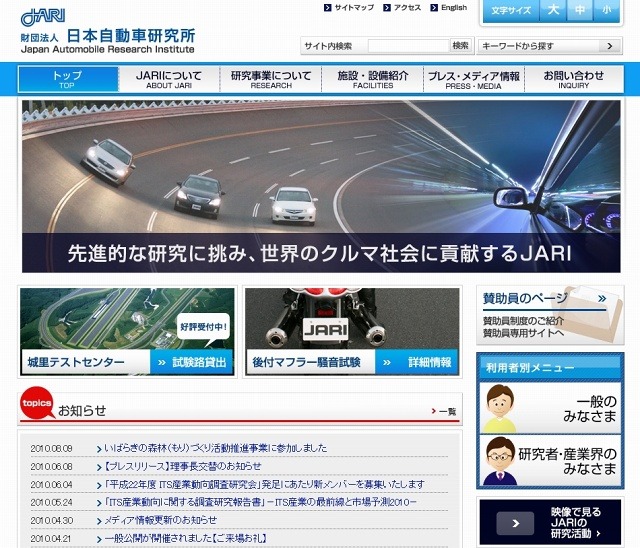Screen dimensions: 640x548
Task: Click date 2010.05.24 in news list
Action: pyautogui.click(x=51, y=503)
